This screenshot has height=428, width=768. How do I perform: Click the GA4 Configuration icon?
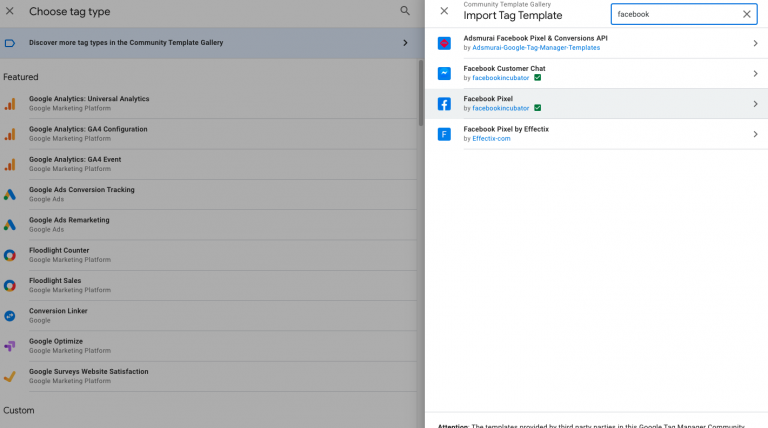coord(10,134)
